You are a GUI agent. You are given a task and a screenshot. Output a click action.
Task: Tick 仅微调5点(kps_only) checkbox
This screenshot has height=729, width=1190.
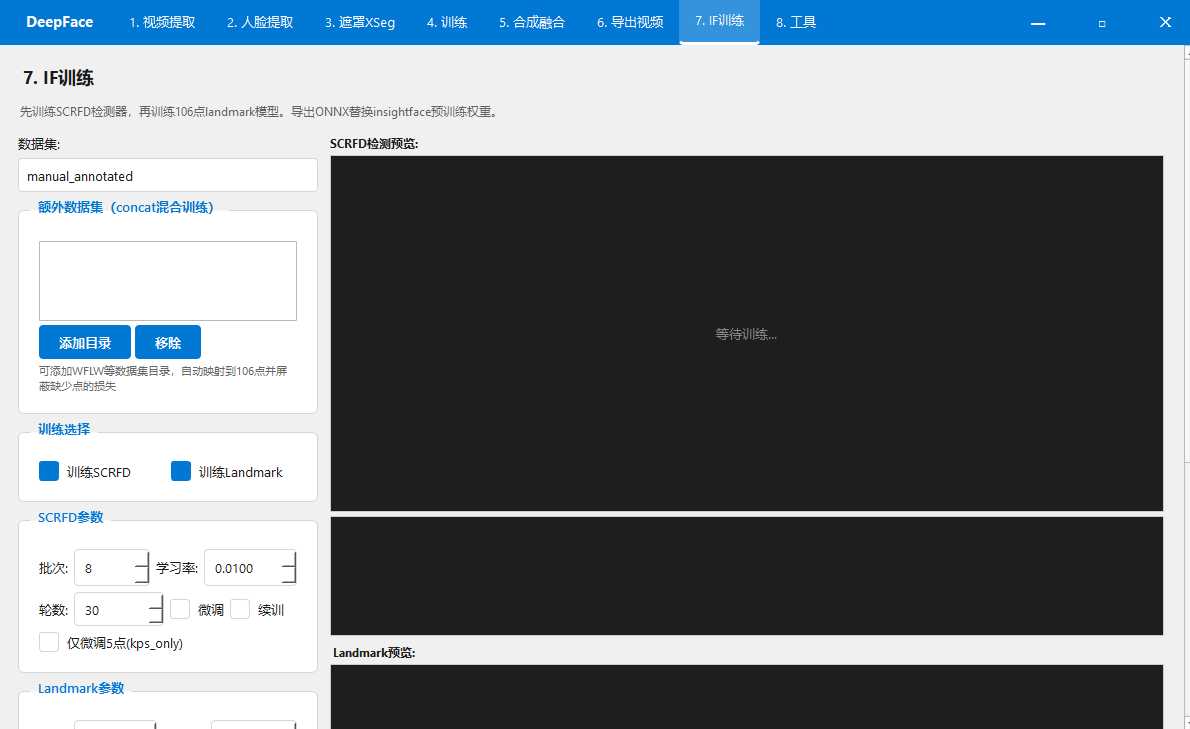pos(49,642)
